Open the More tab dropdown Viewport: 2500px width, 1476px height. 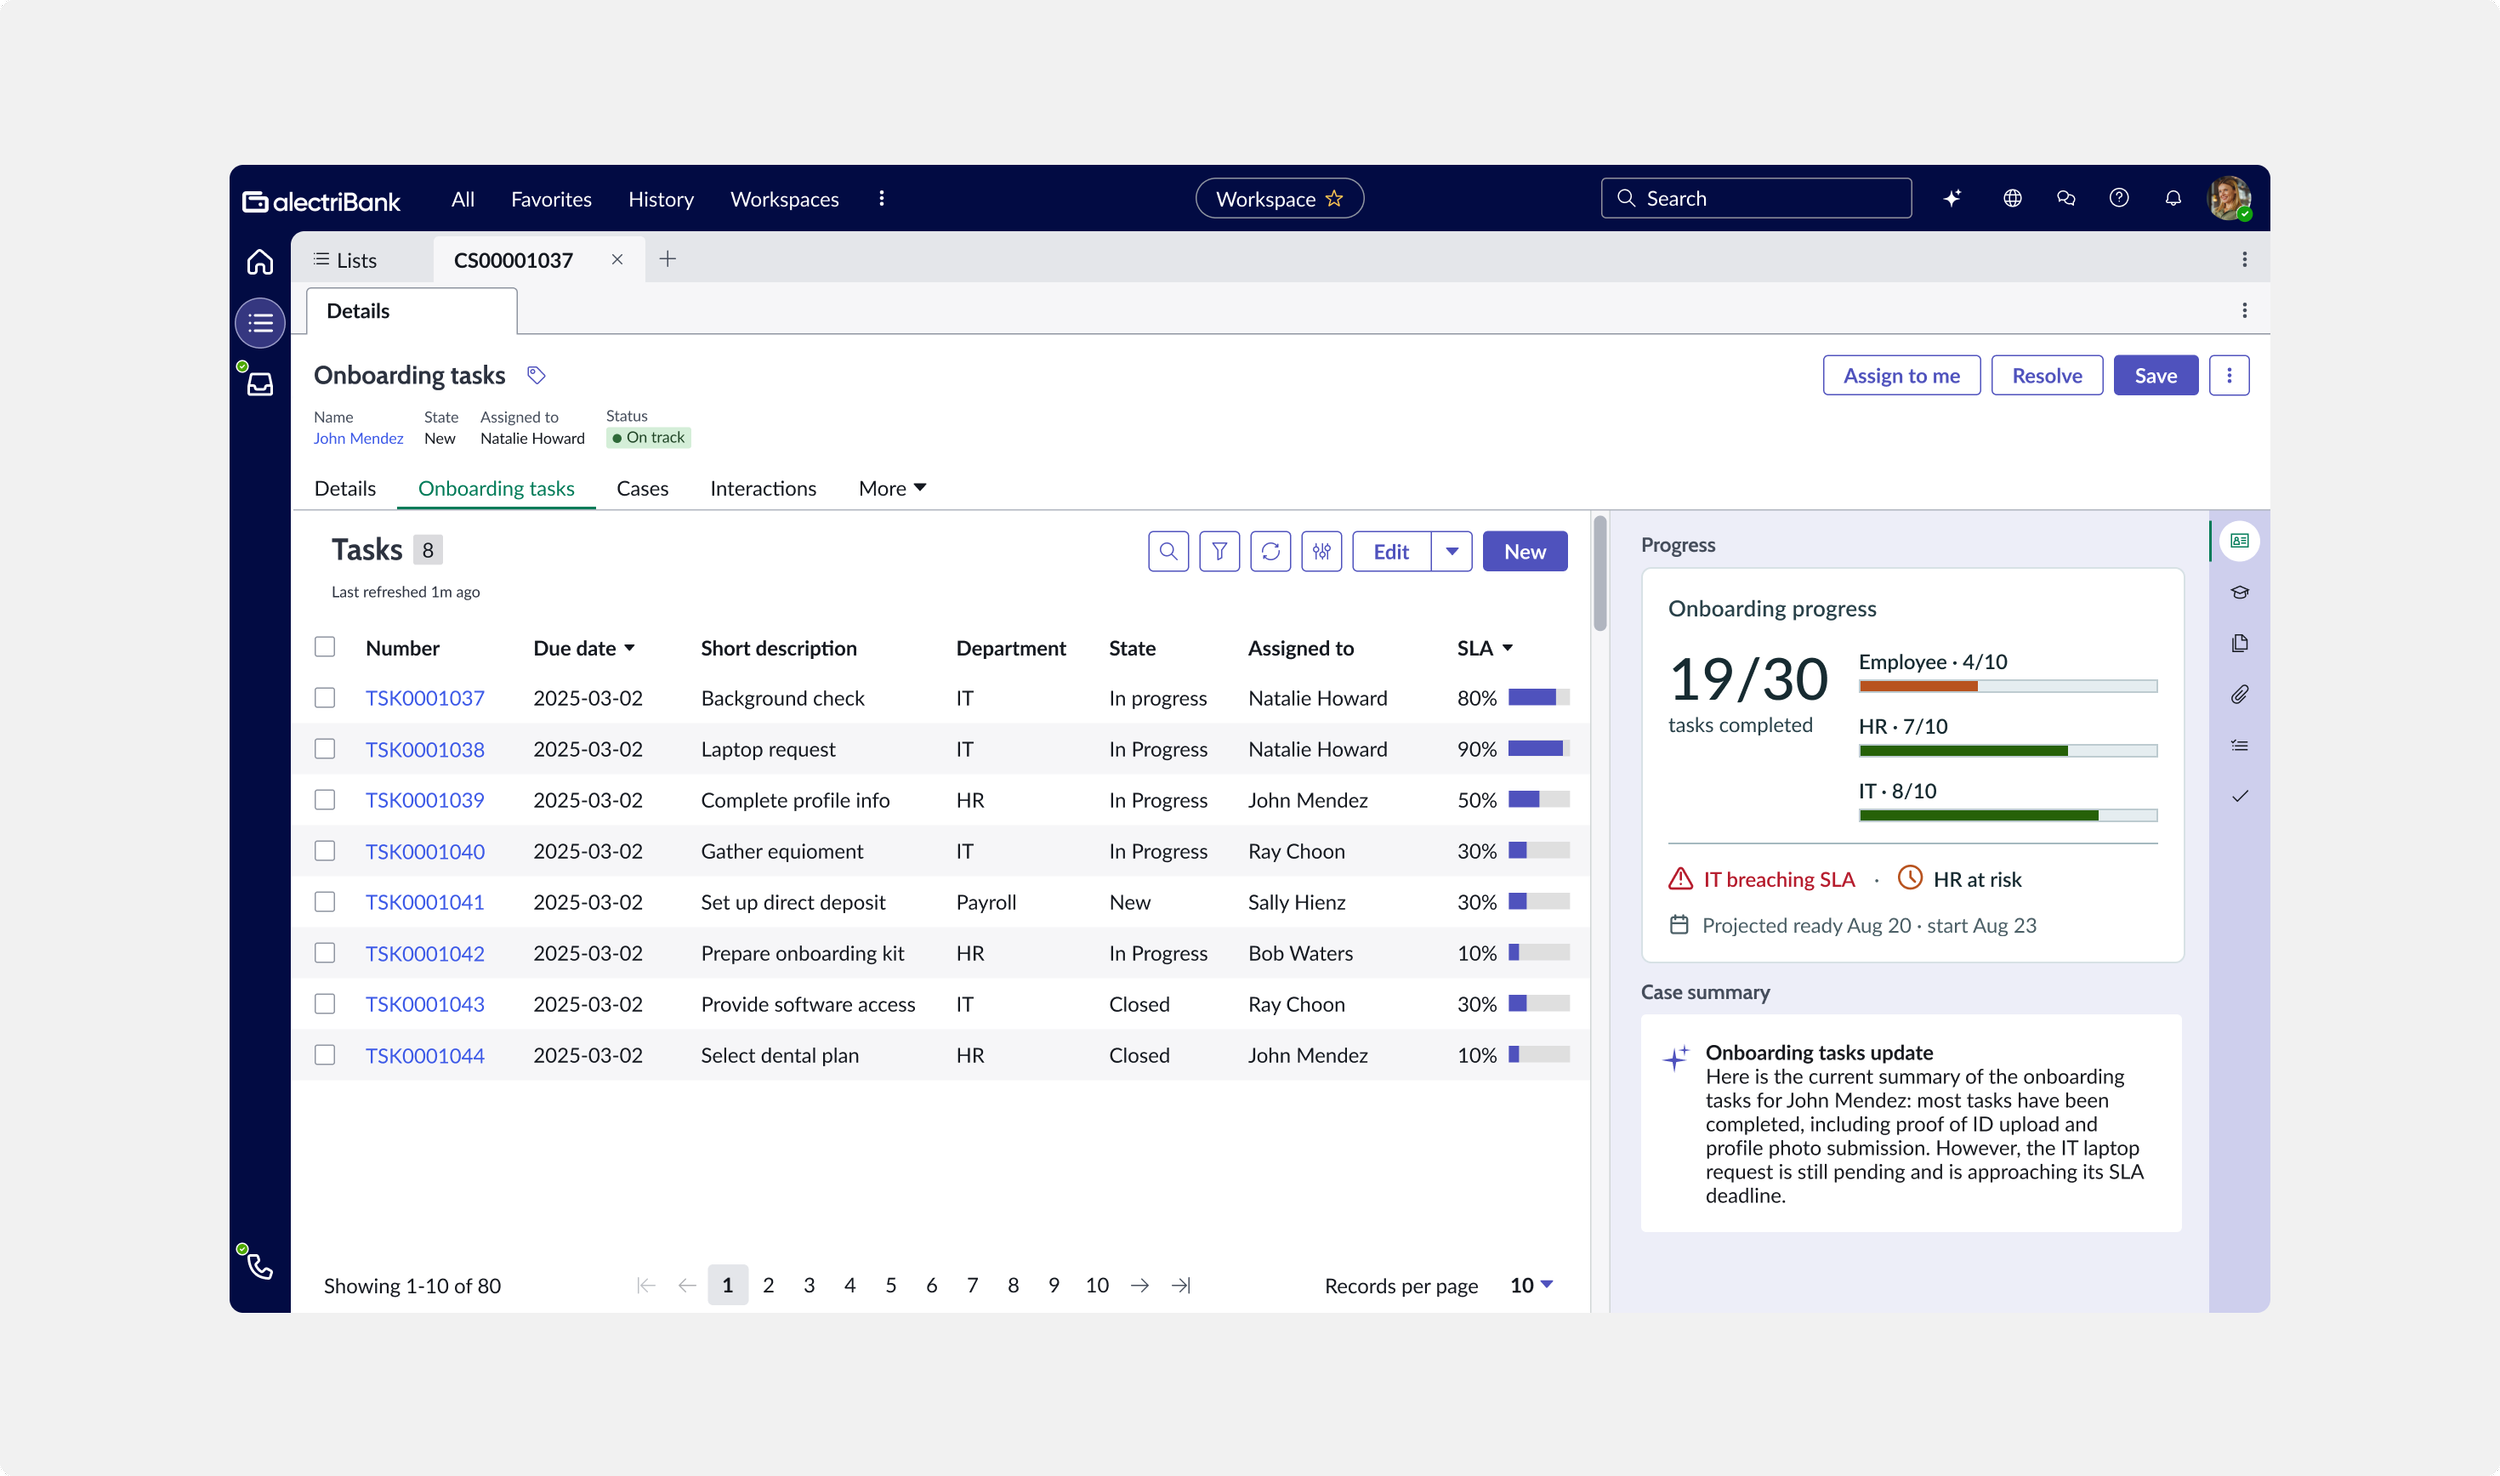(892, 488)
